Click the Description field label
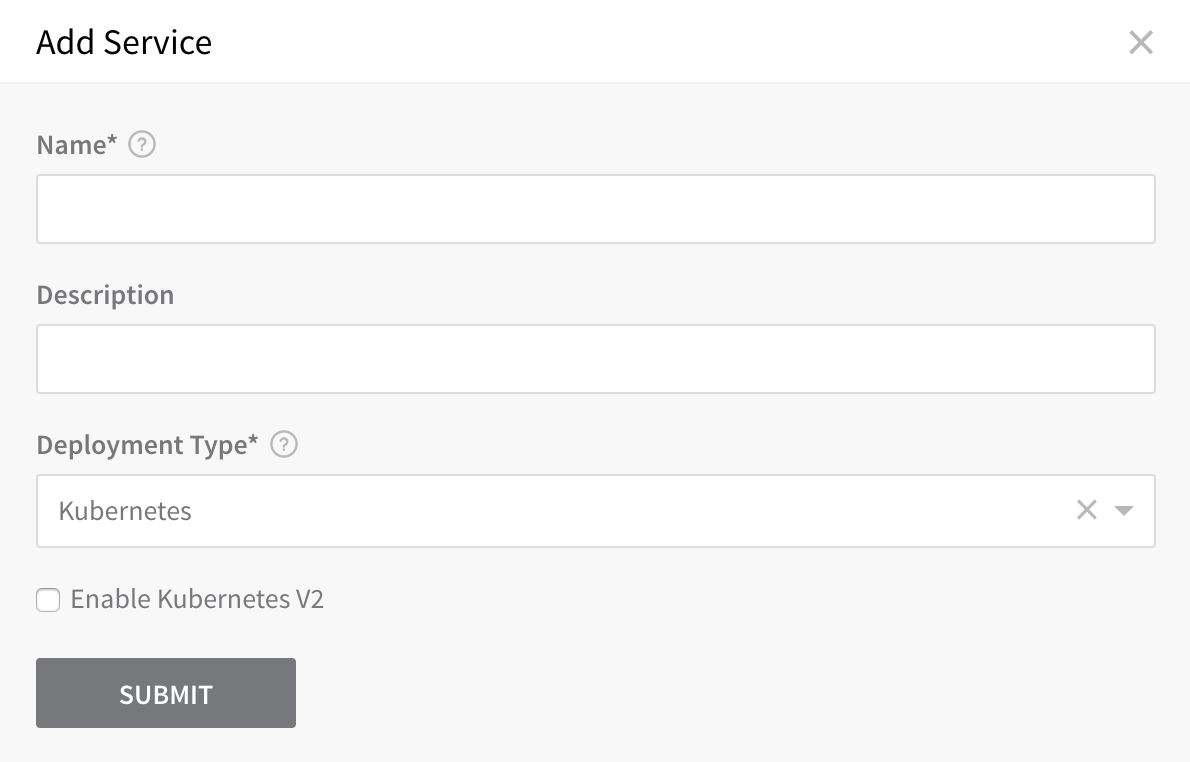The height and width of the screenshot is (762, 1190). [105, 294]
